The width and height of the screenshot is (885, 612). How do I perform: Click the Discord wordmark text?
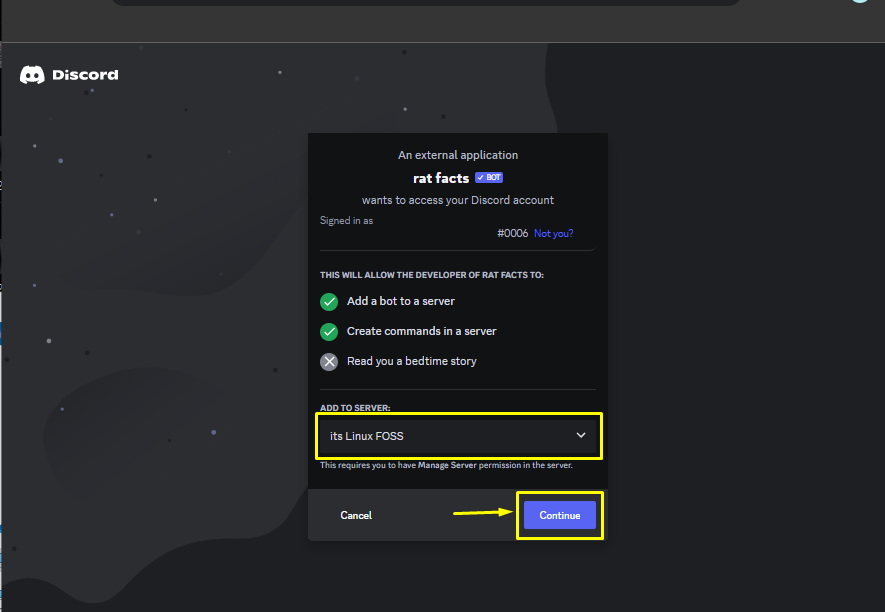(85, 75)
